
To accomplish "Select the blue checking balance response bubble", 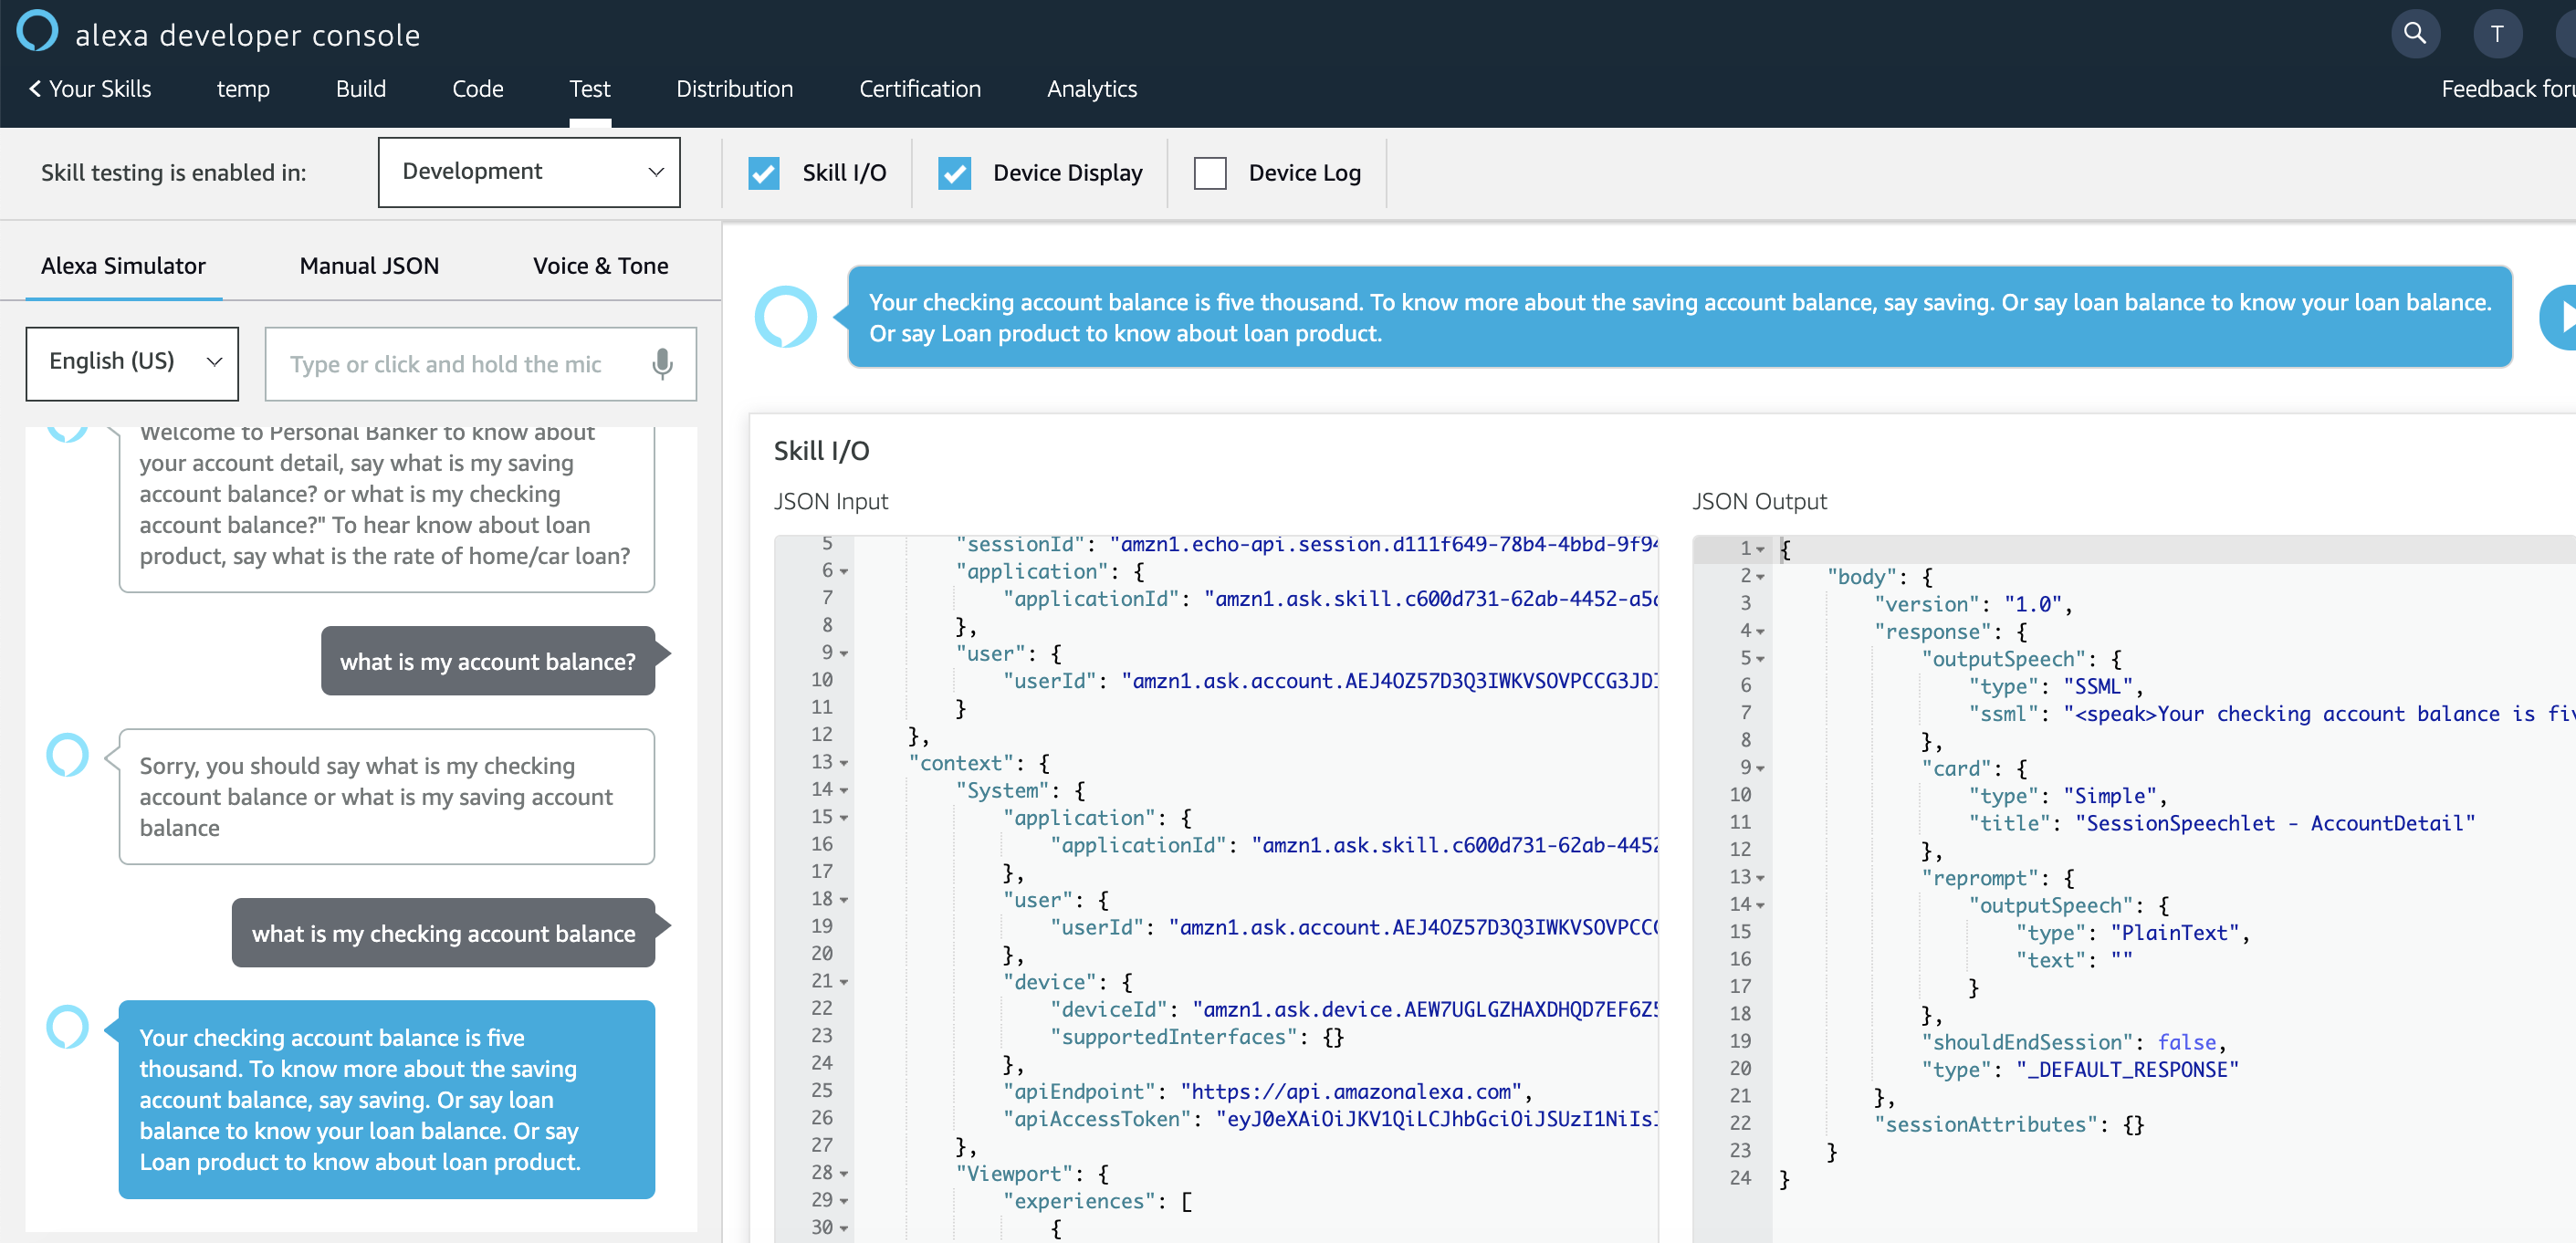I will [386, 1099].
